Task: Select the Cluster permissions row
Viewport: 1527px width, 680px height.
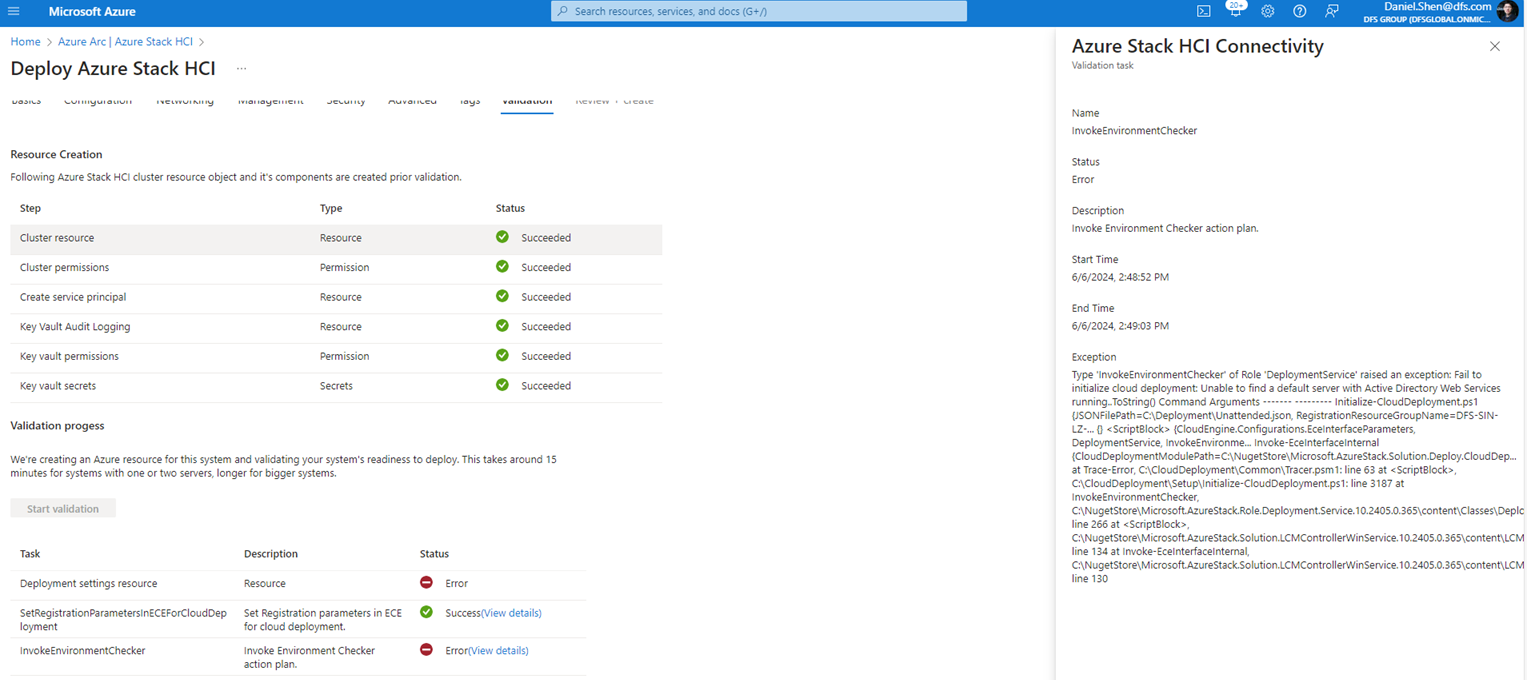Action: pos(336,267)
